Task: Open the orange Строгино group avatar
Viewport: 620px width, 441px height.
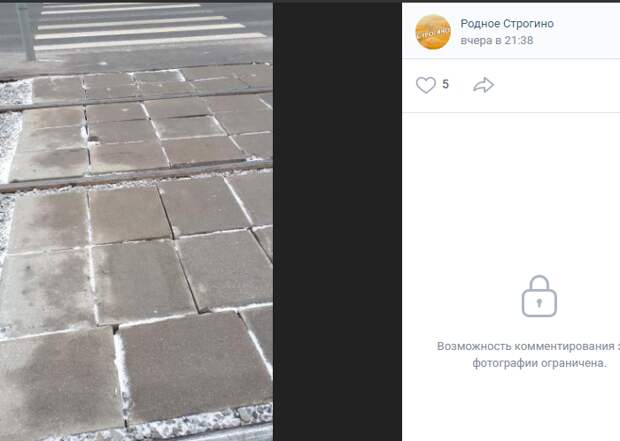Action: (433, 32)
